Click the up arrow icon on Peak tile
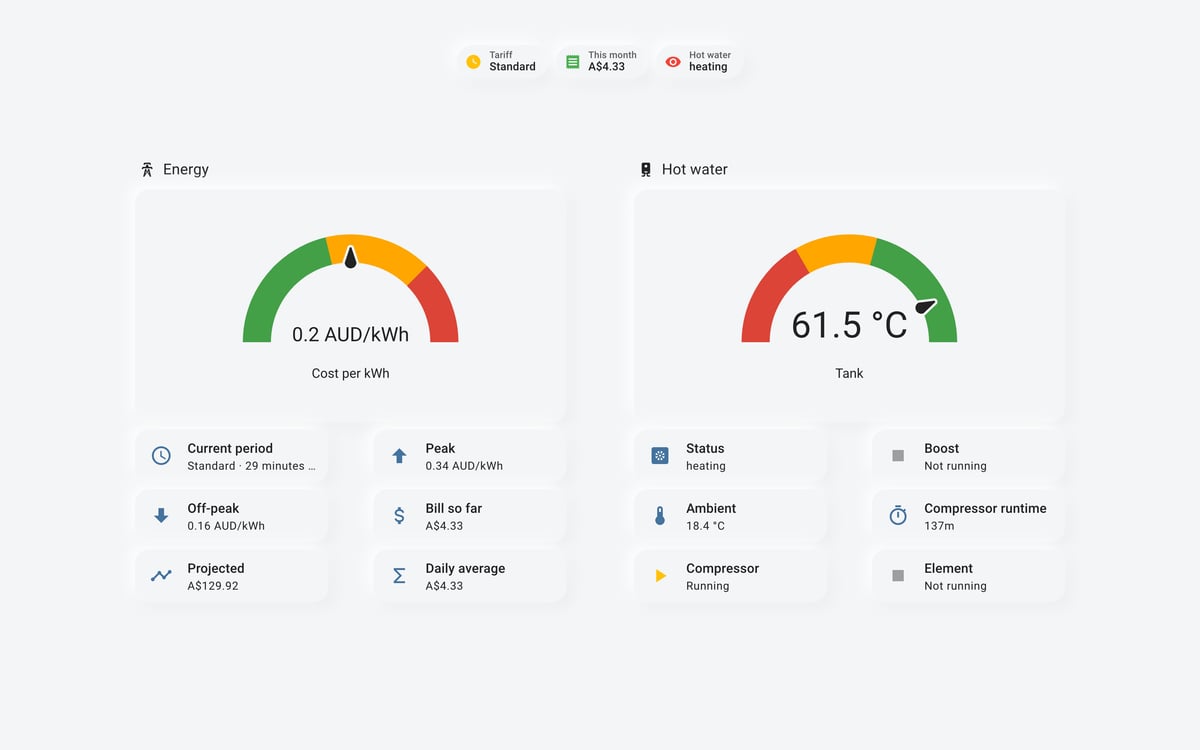 point(399,456)
